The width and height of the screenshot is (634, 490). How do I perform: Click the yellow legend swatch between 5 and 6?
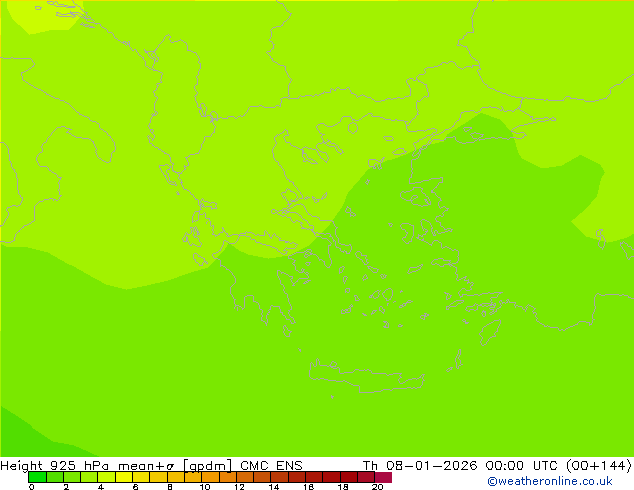click(x=124, y=477)
